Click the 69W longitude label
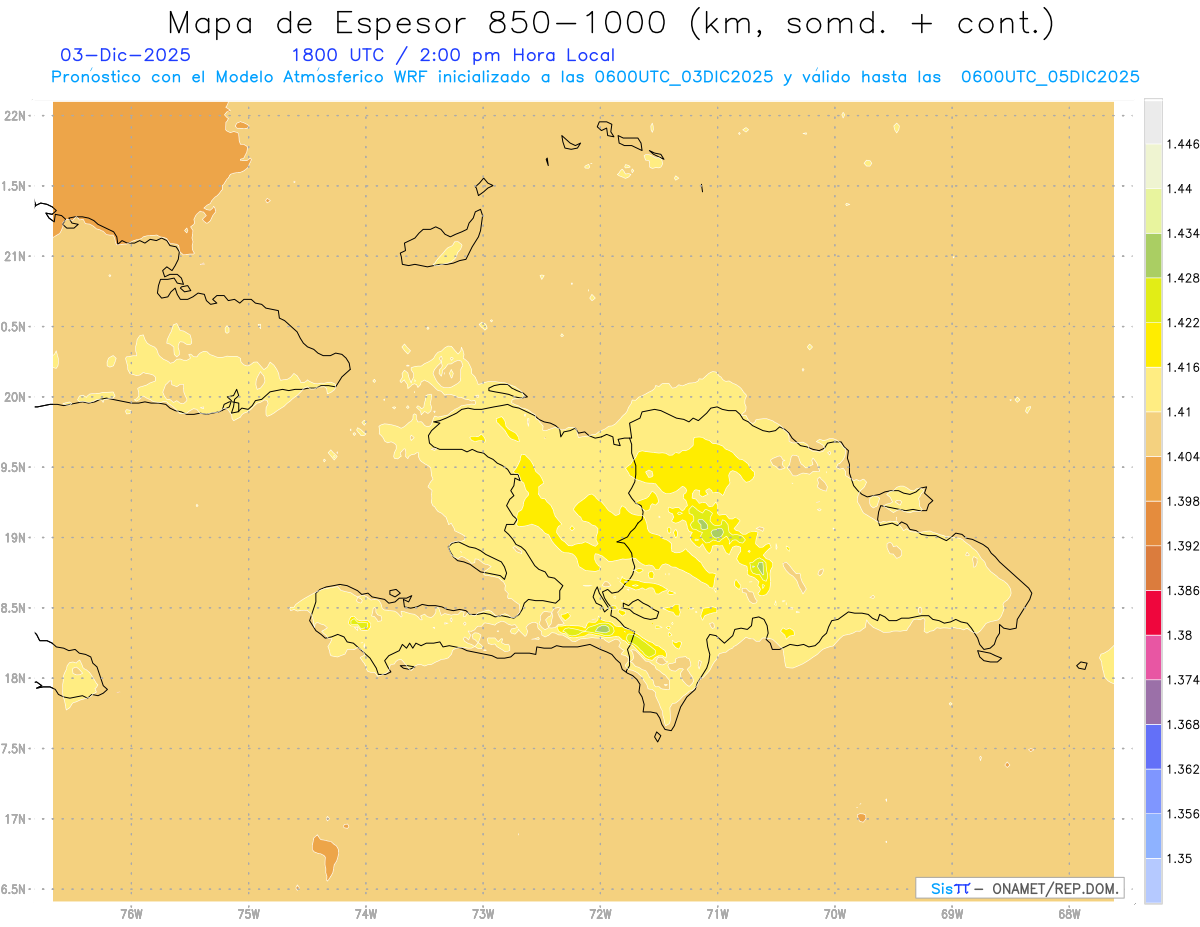This screenshot has width=1200, height=927. pos(952,913)
